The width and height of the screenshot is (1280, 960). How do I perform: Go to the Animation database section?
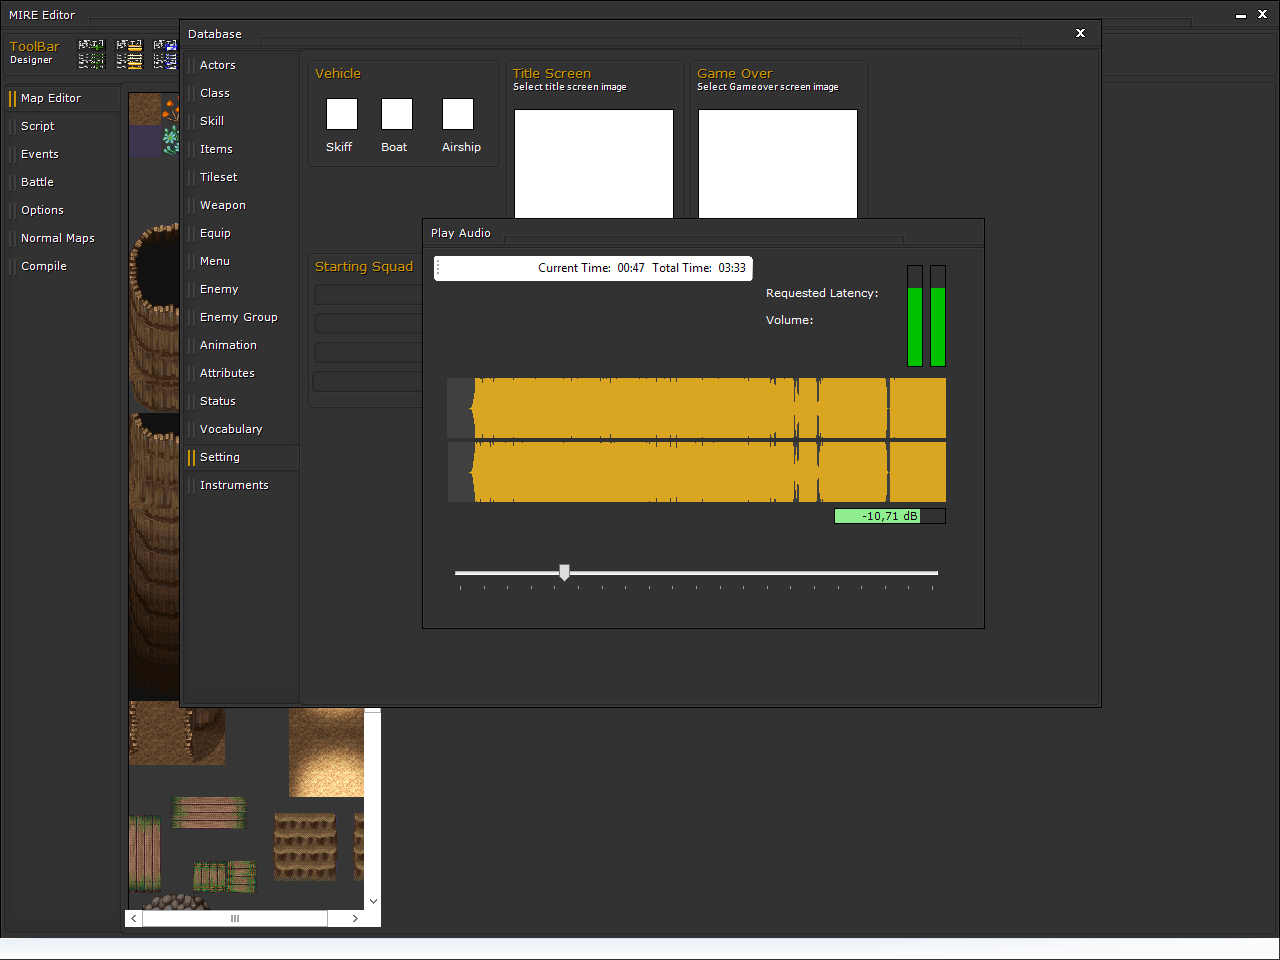pos(242,345)
